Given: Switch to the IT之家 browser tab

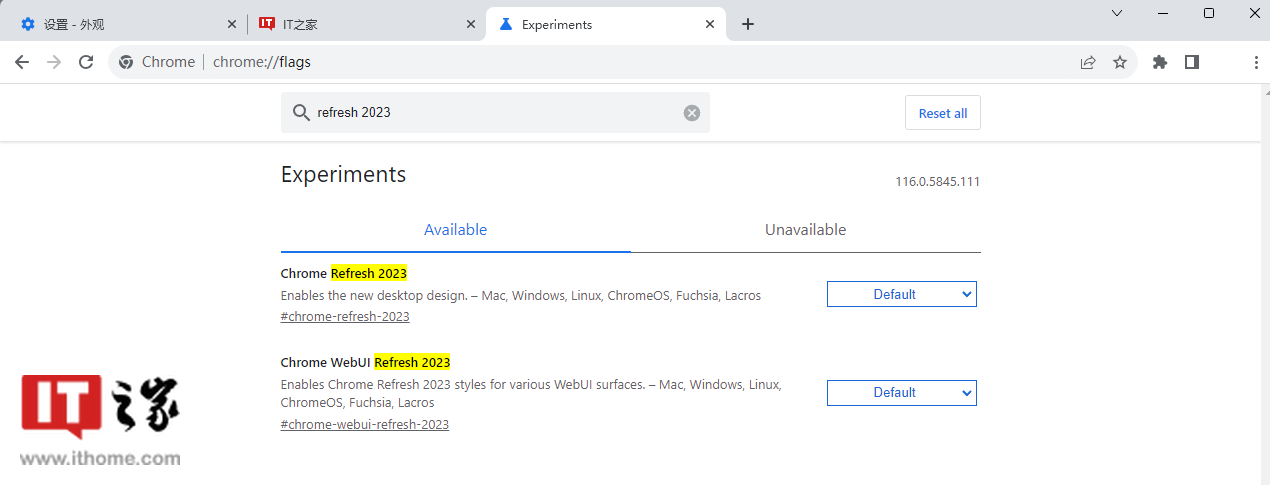Looking at the screenshot, I should (366, 24).
